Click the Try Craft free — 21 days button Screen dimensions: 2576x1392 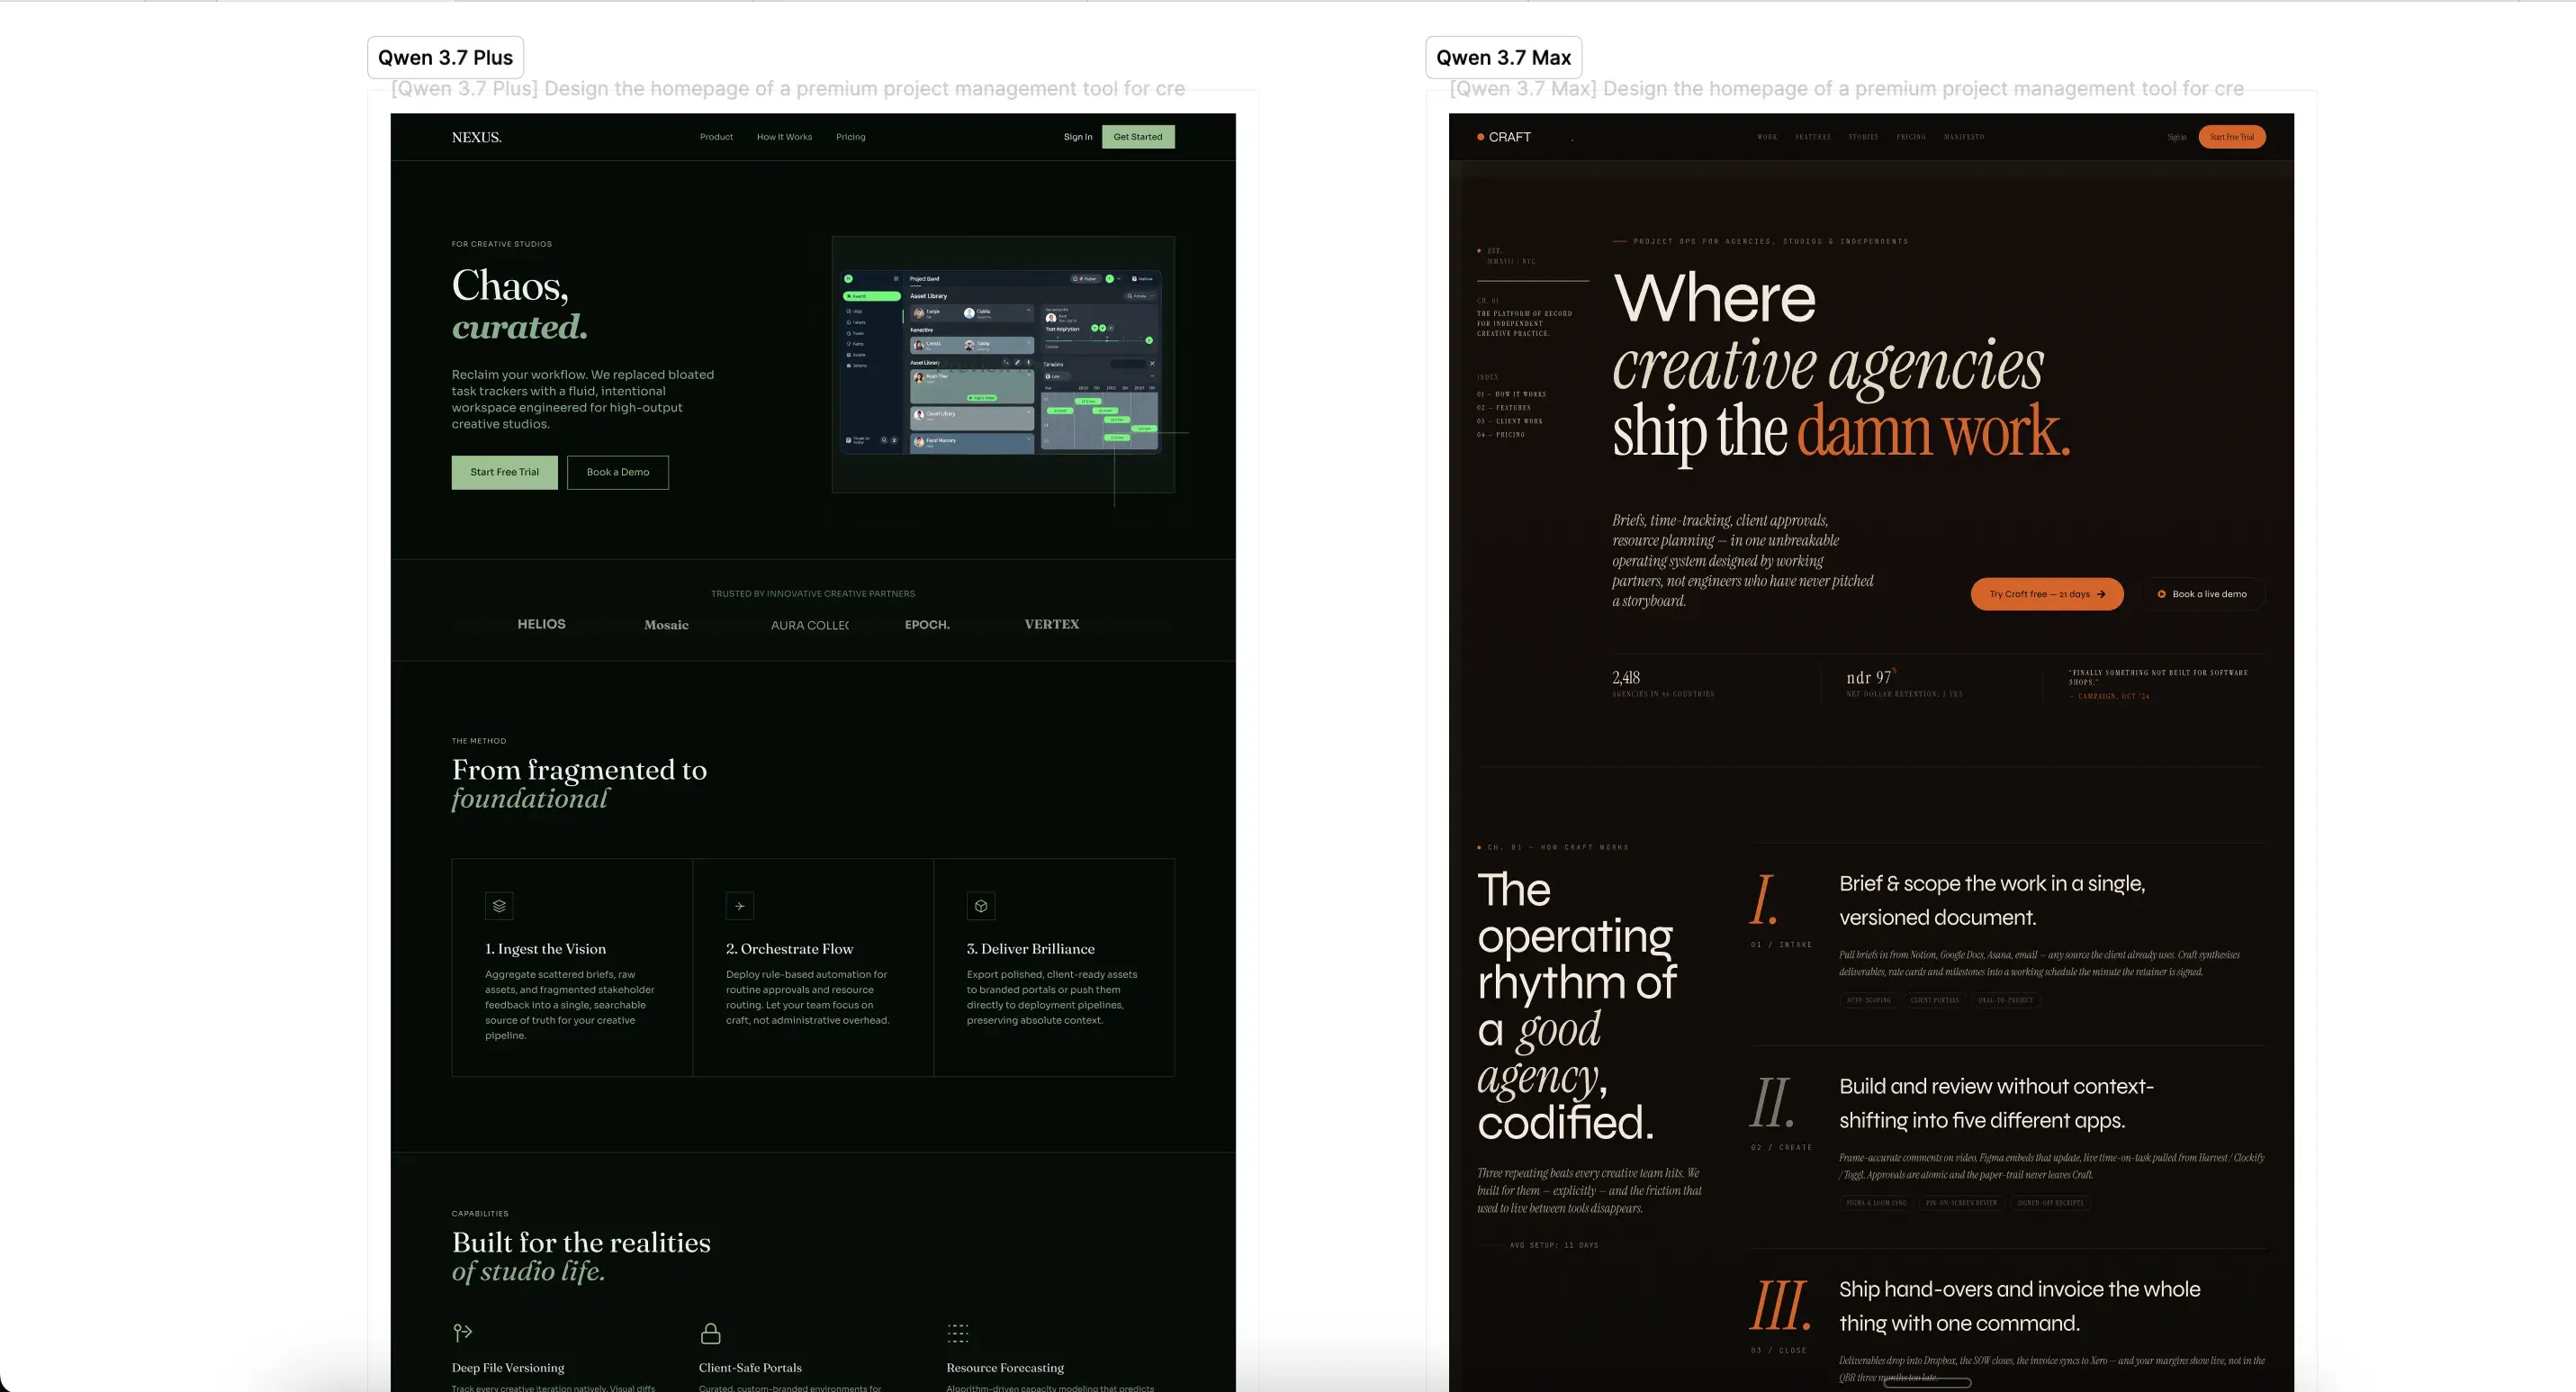tap(2047, 594)
